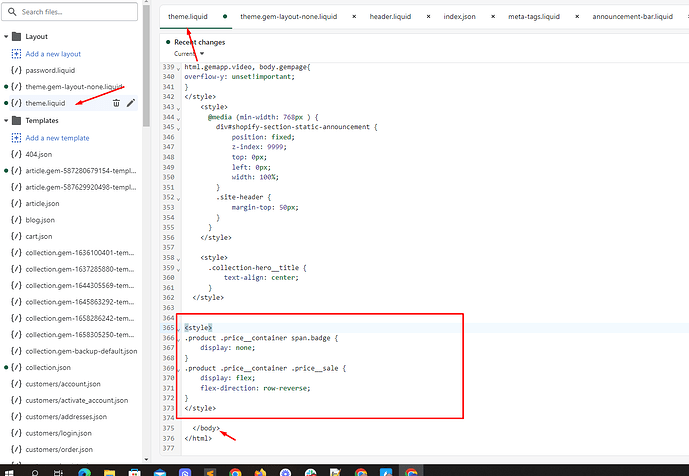Click into the Search files input field
Screen dimensions: 689x476
pos(75,12)
